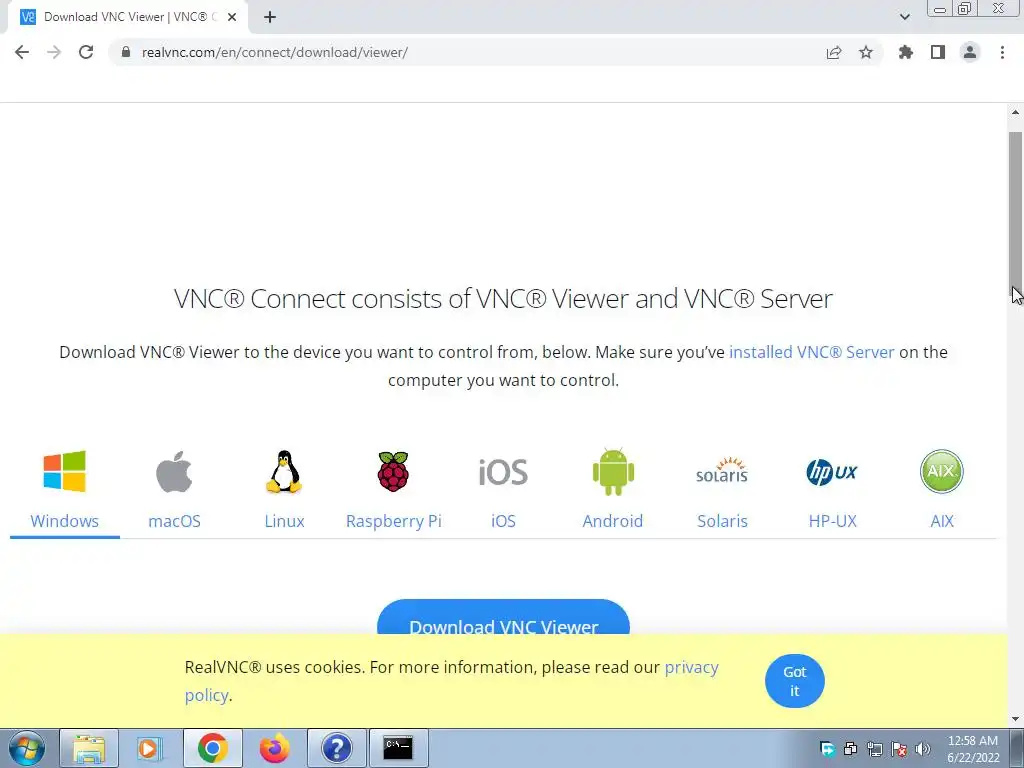Reload the page with refresh icon
This screenshot has width=1024, height=768.
[86, 52]
